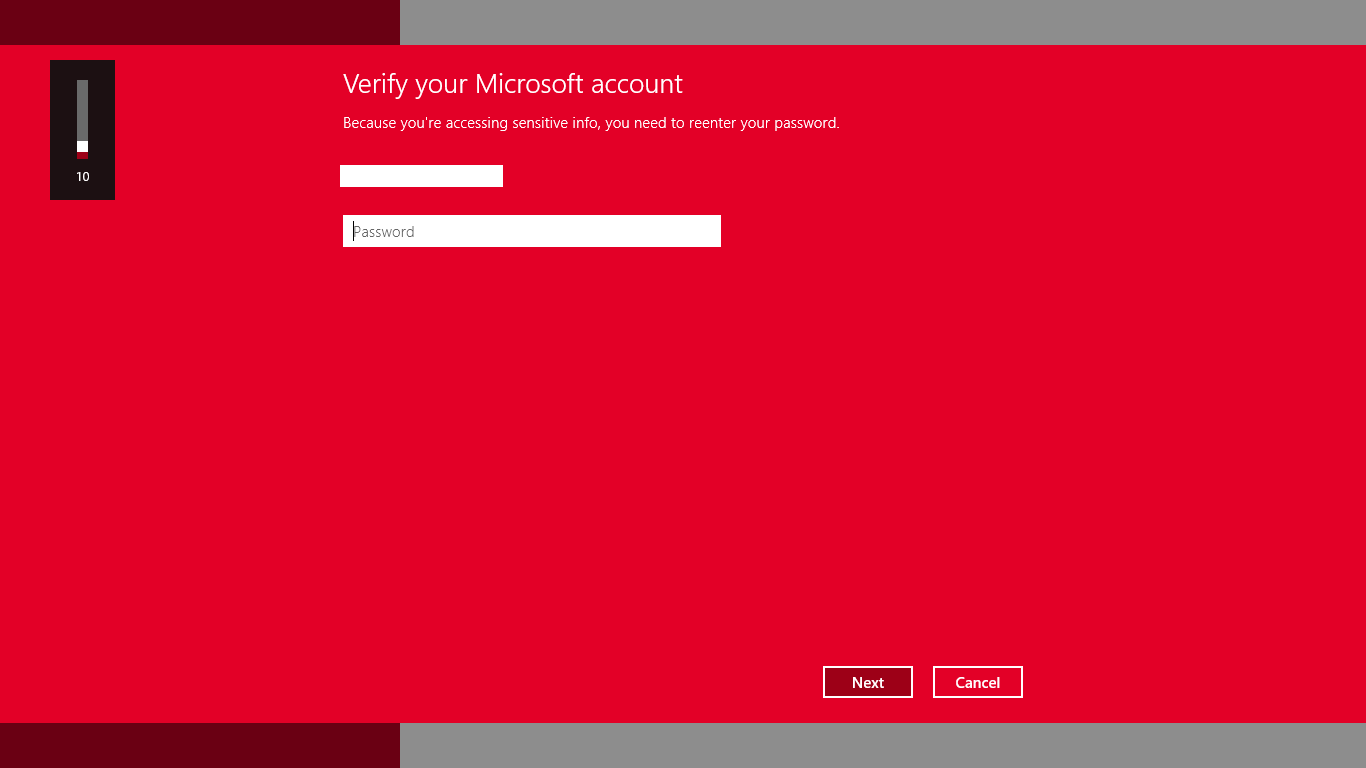Click the blanked-out account email box
The height and width of the screenshot is (768, 1366).
[421, 176]
